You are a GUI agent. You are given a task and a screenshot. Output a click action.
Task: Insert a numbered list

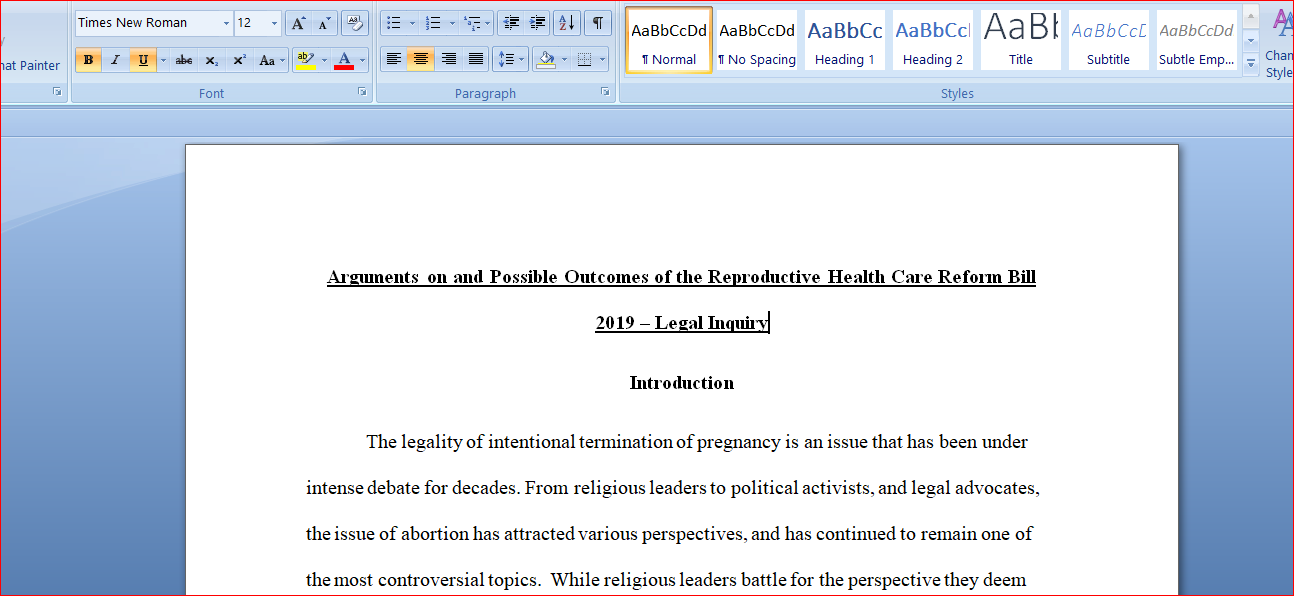click(x=433, y=23)
